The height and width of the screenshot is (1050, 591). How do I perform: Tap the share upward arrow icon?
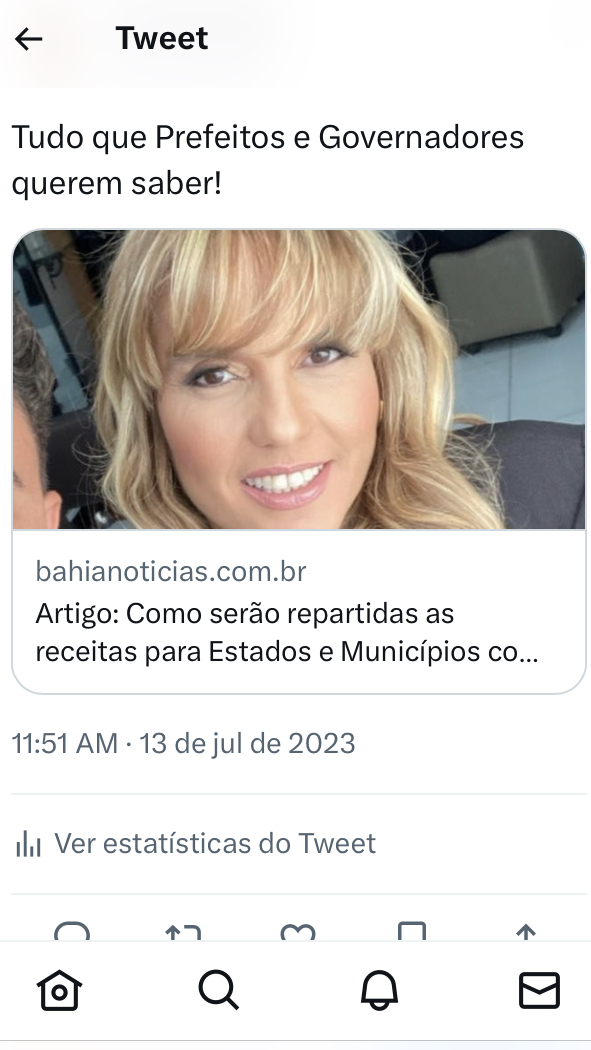click(526, 932)
